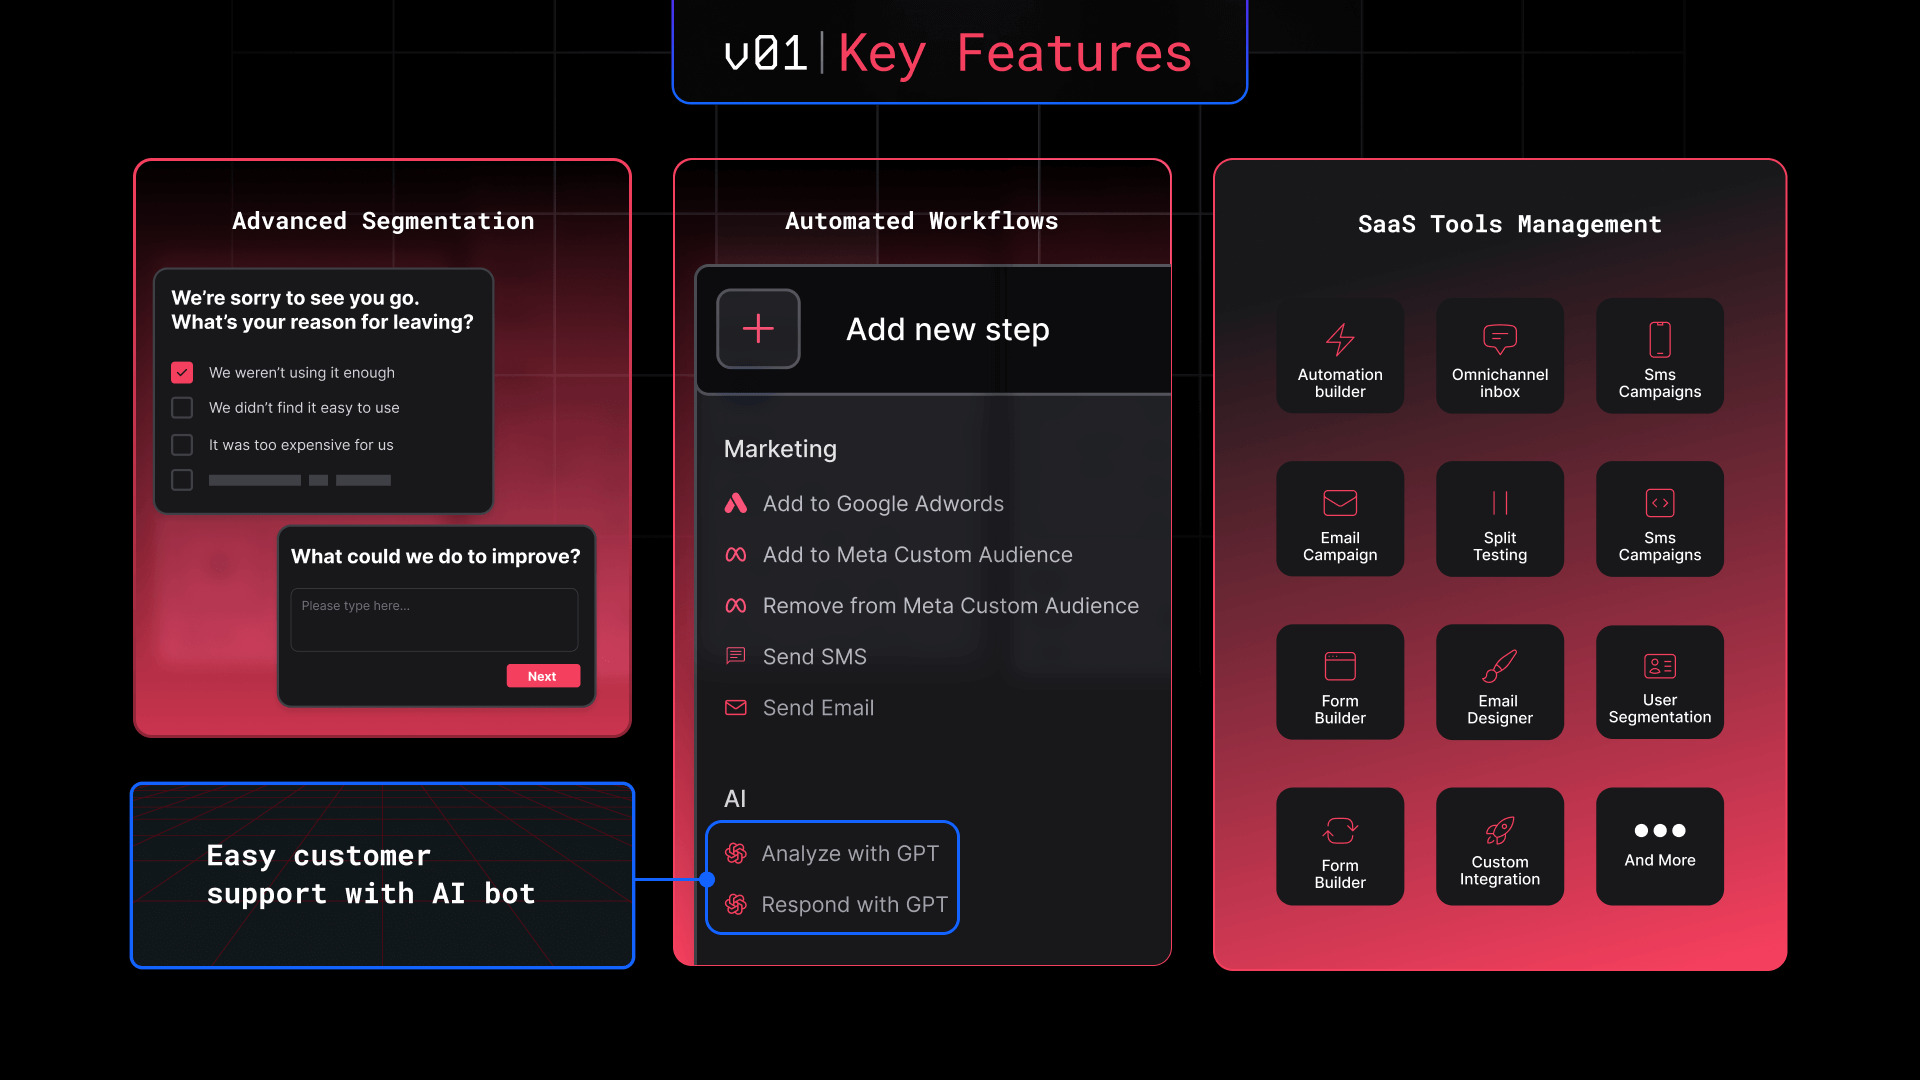The image size is (1920, 1080).
Task: Open the Omnichannel inbox tile
Action: click(x=1499, y=356)
